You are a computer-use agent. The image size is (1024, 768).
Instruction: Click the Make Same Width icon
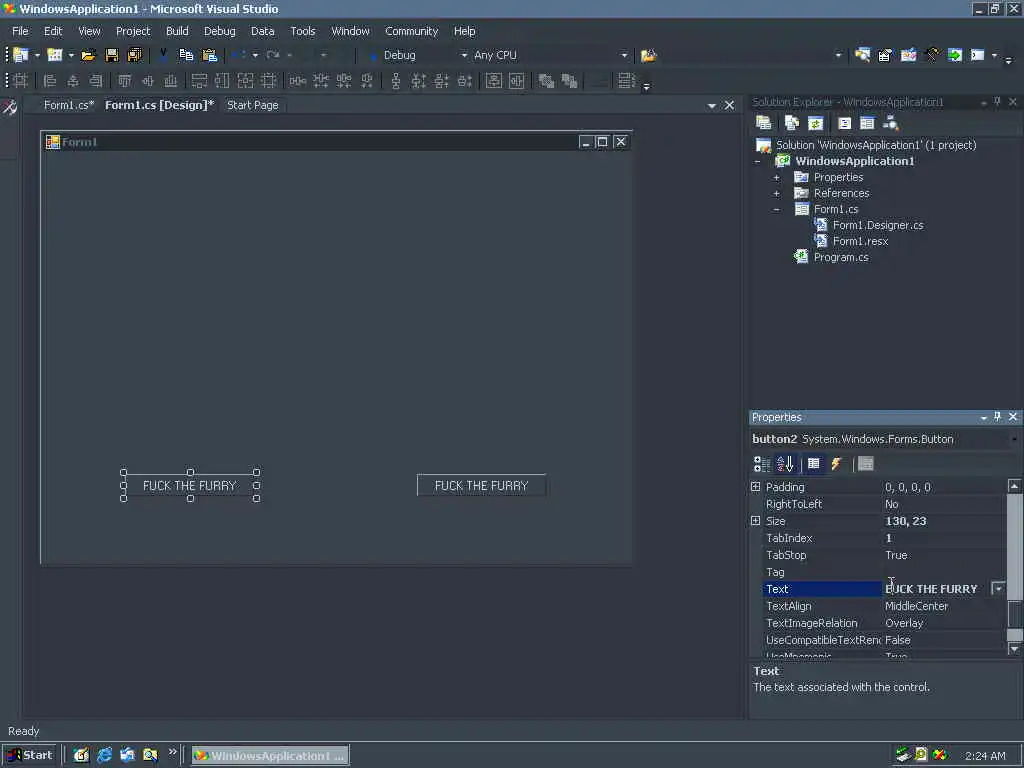199,81
